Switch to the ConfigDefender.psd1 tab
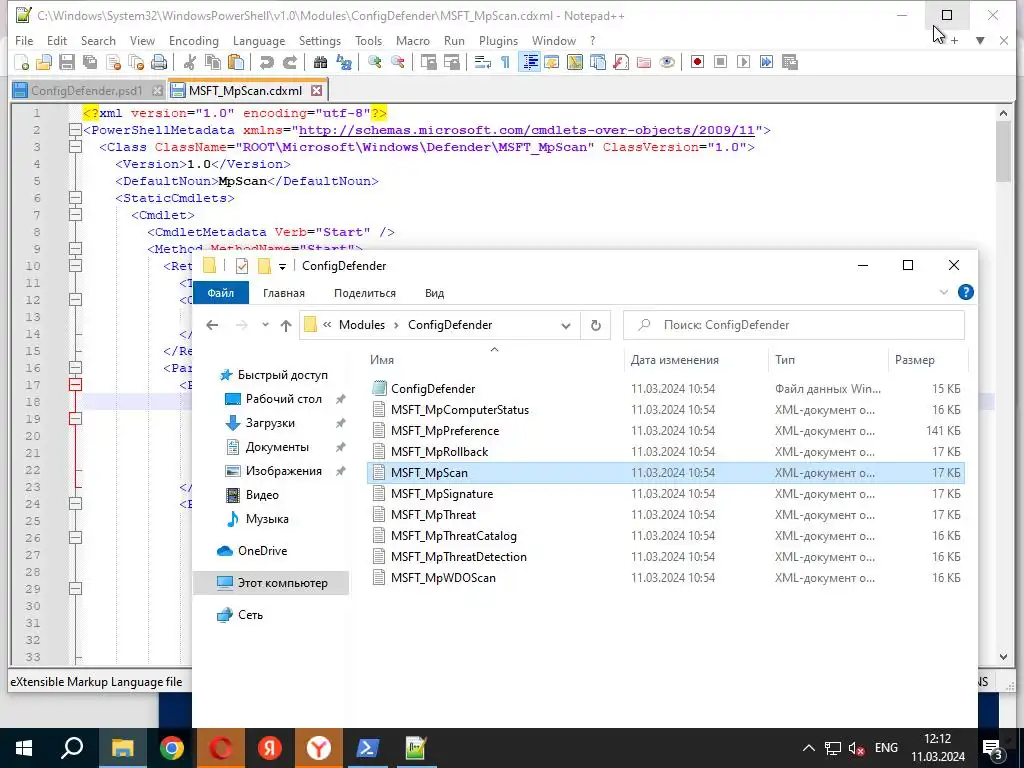This screenshot has width=1024, height=768. click(86, 91)
